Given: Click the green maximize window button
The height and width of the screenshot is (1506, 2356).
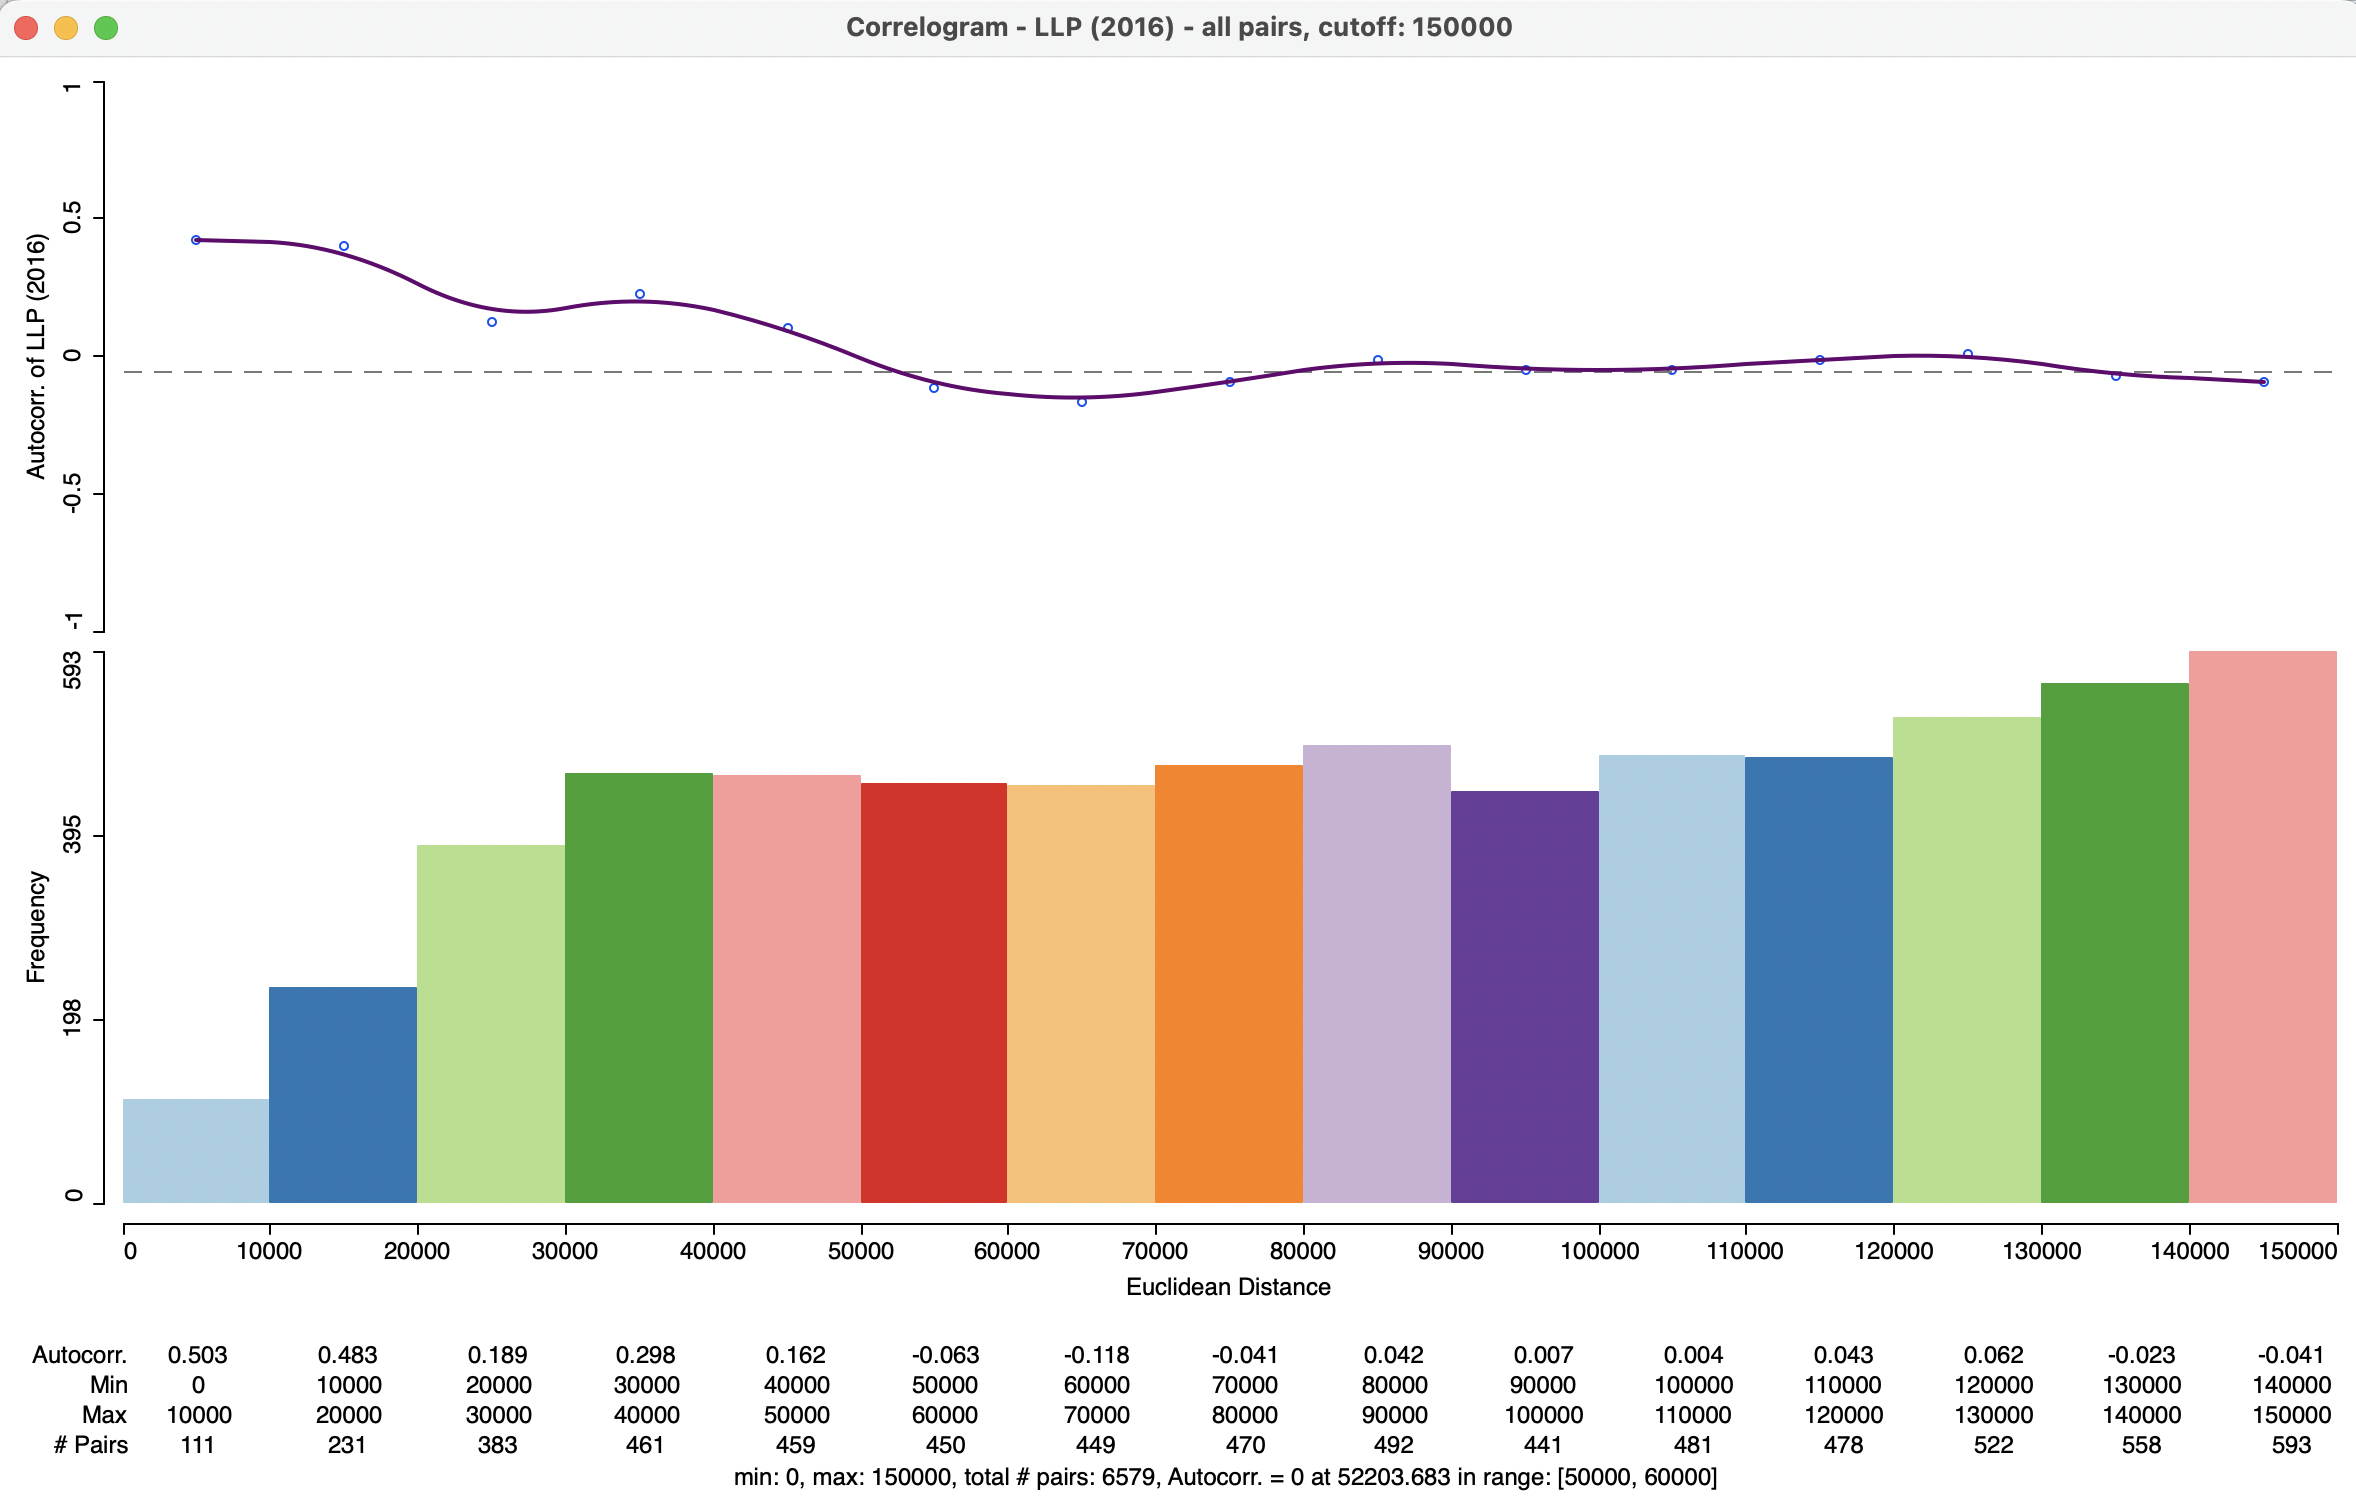Looking at the screenshot, I should [x=106, y=28].
